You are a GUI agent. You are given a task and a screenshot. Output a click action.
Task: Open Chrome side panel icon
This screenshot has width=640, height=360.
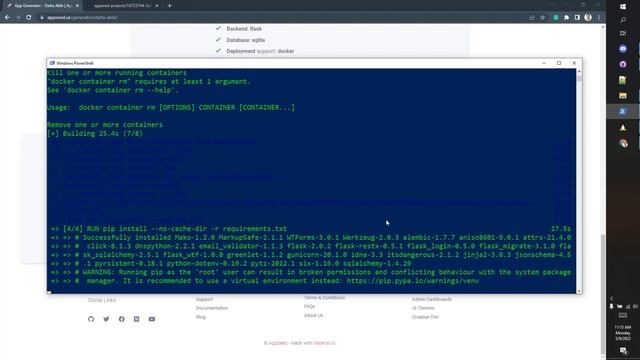[577, 18]
